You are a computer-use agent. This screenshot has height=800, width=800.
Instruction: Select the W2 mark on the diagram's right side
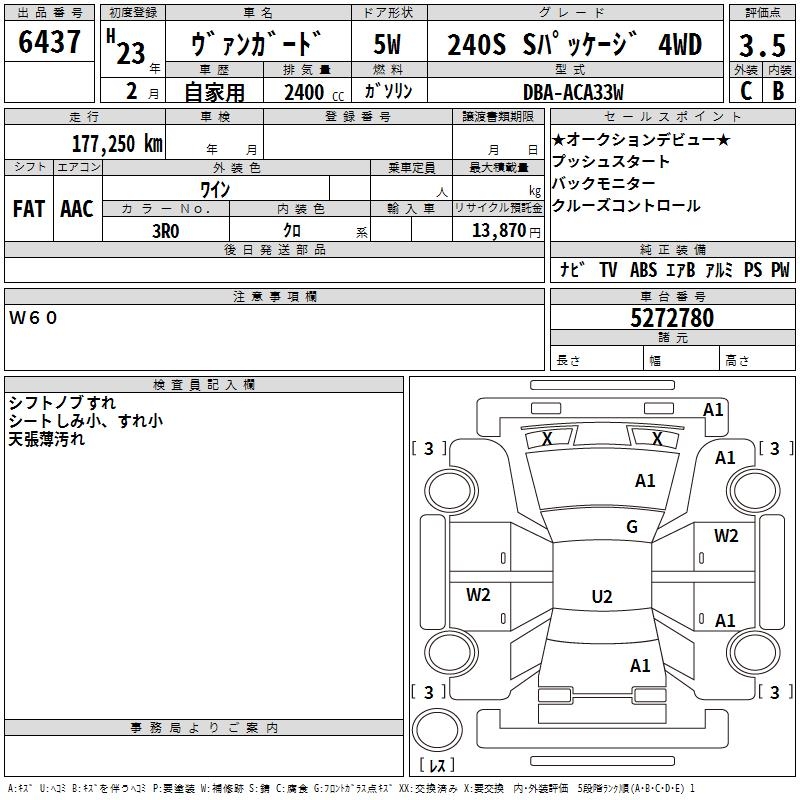click(726, 536)
